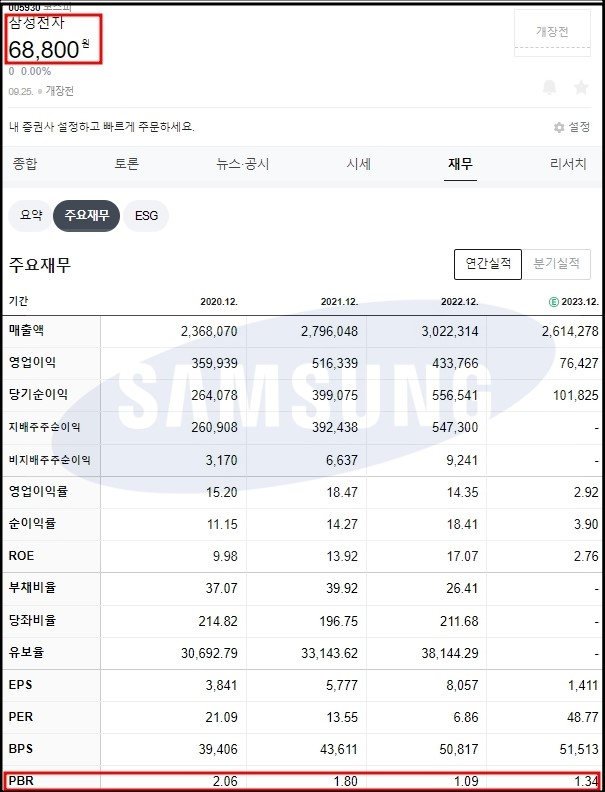The width and height of the screenshot is (605, 792).
Task: Select the 요약 pill
Action: pyautogui.click(x=31, y=216)
